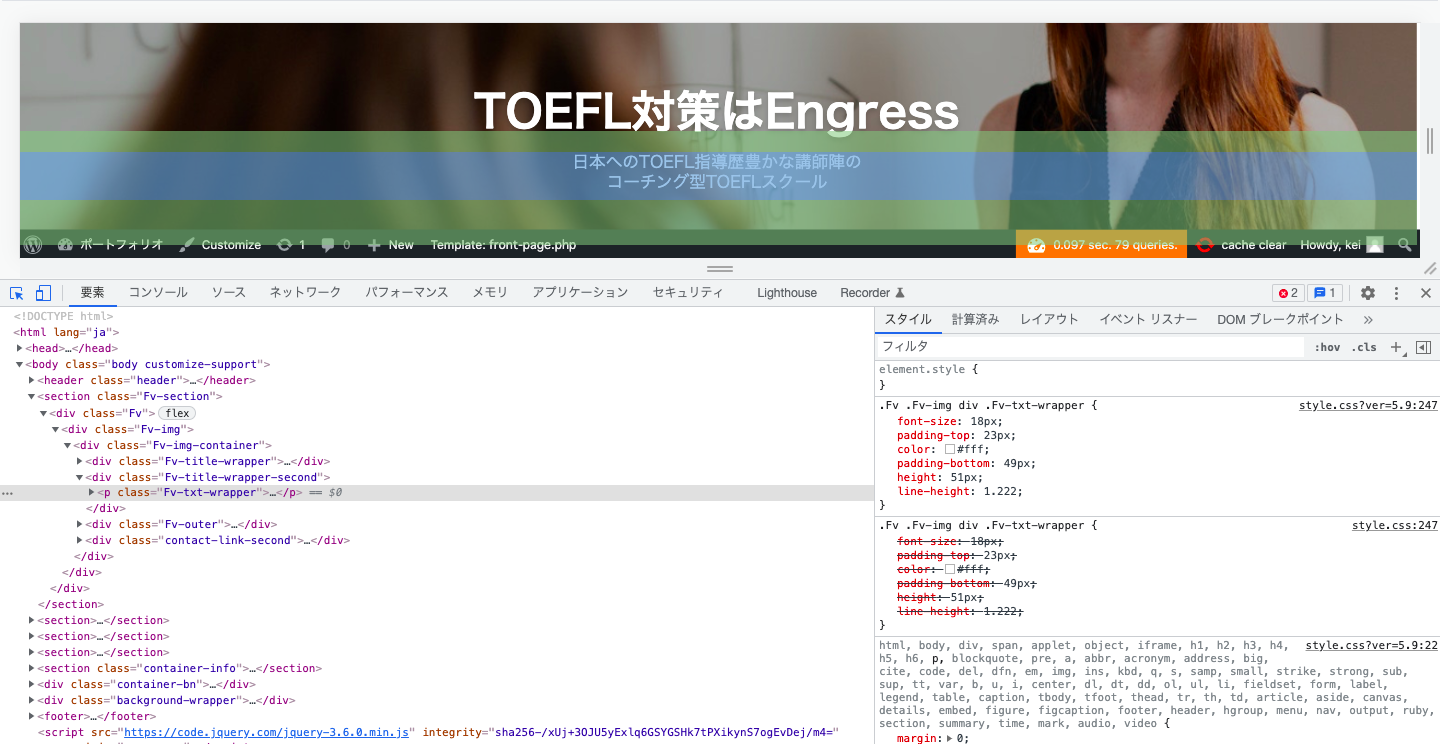Follow the jquery-3.6.0.min.js script link
1440x744 pixels.
268,733
